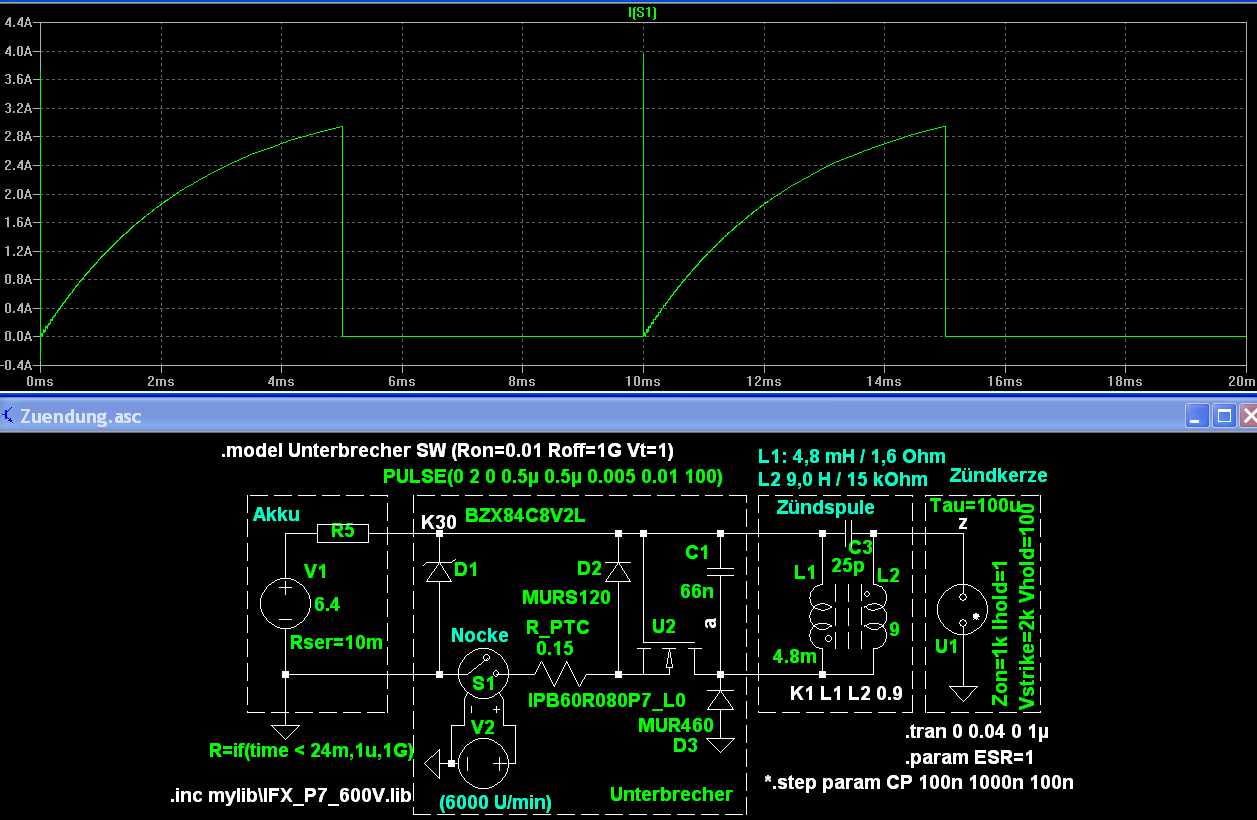The height and width of the screenshot is (820, 1257).
Task: Select the .model Unterbrecher SW directive text
Action: [454, 451]
